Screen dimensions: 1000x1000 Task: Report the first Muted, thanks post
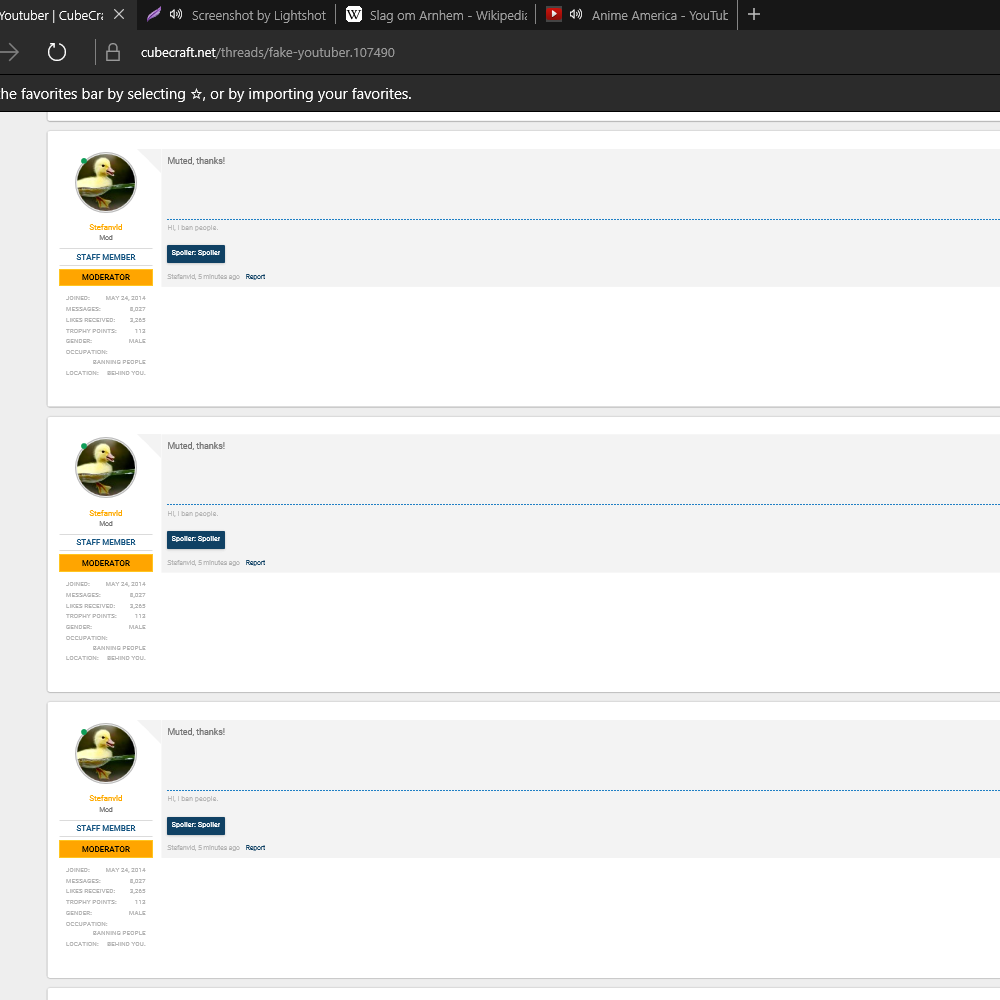(255, 277)
